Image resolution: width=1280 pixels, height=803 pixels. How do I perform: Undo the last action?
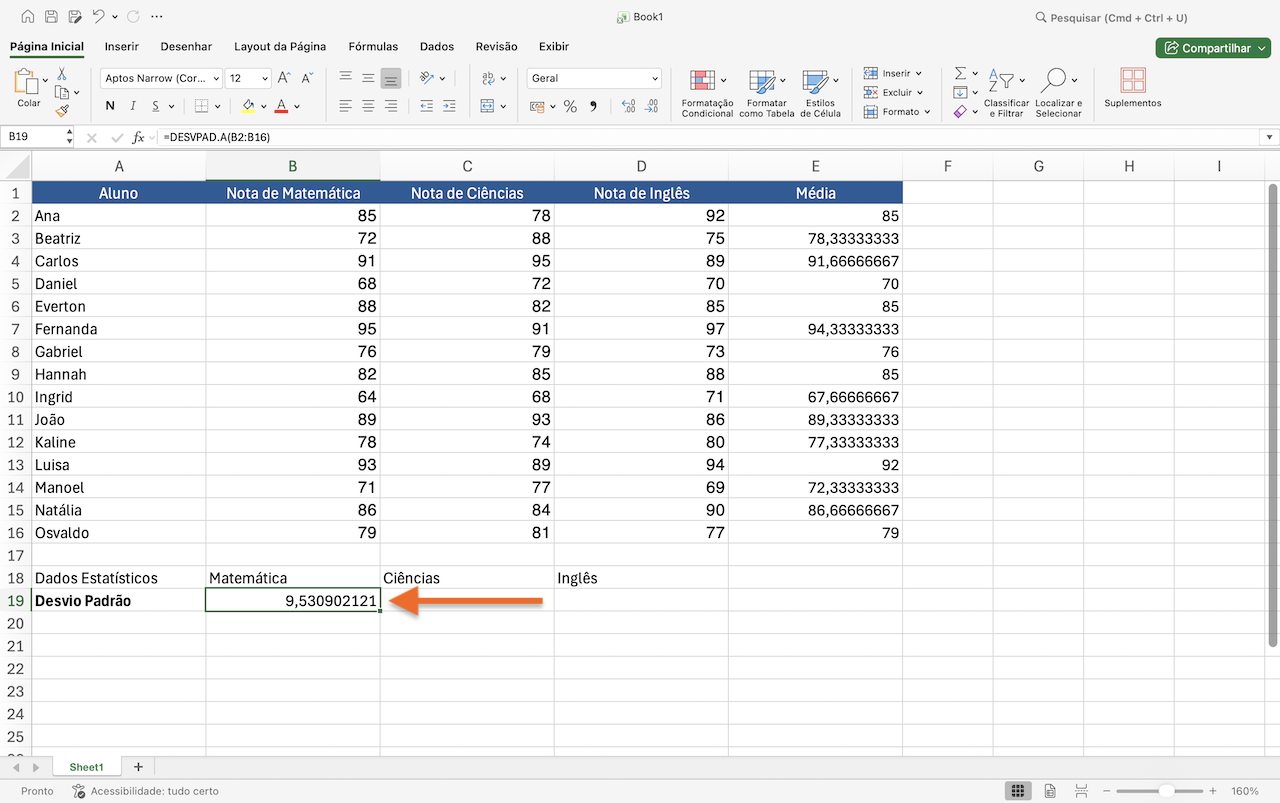point(98,17)
